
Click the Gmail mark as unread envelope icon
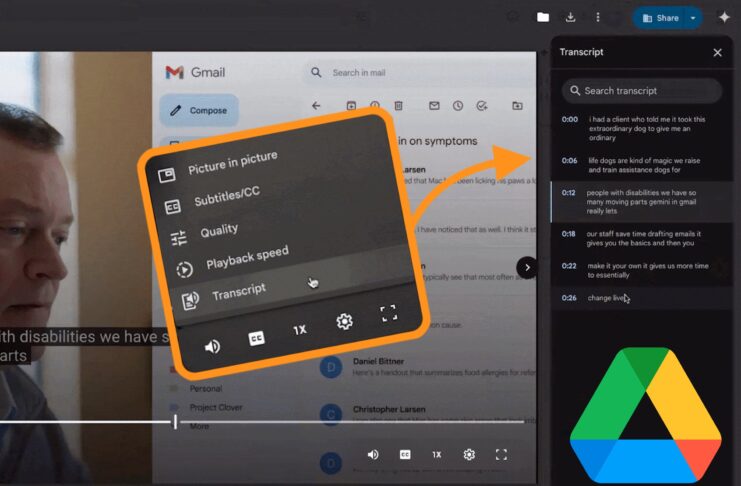coord(434,105)
